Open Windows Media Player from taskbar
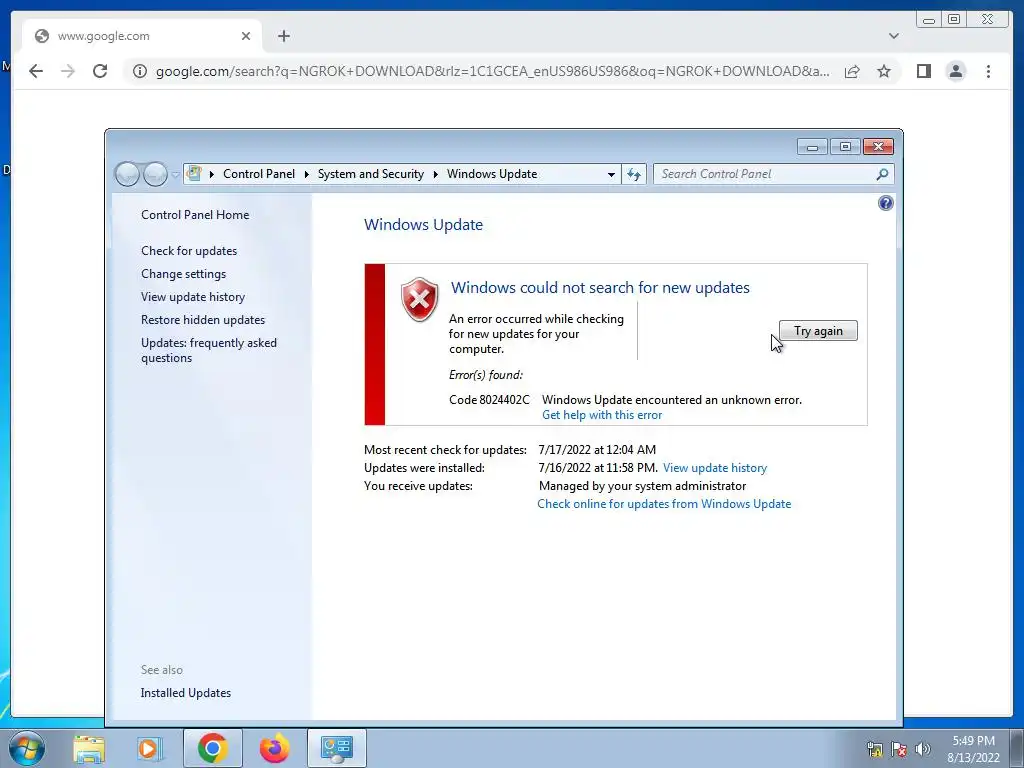 coord(150,748)
